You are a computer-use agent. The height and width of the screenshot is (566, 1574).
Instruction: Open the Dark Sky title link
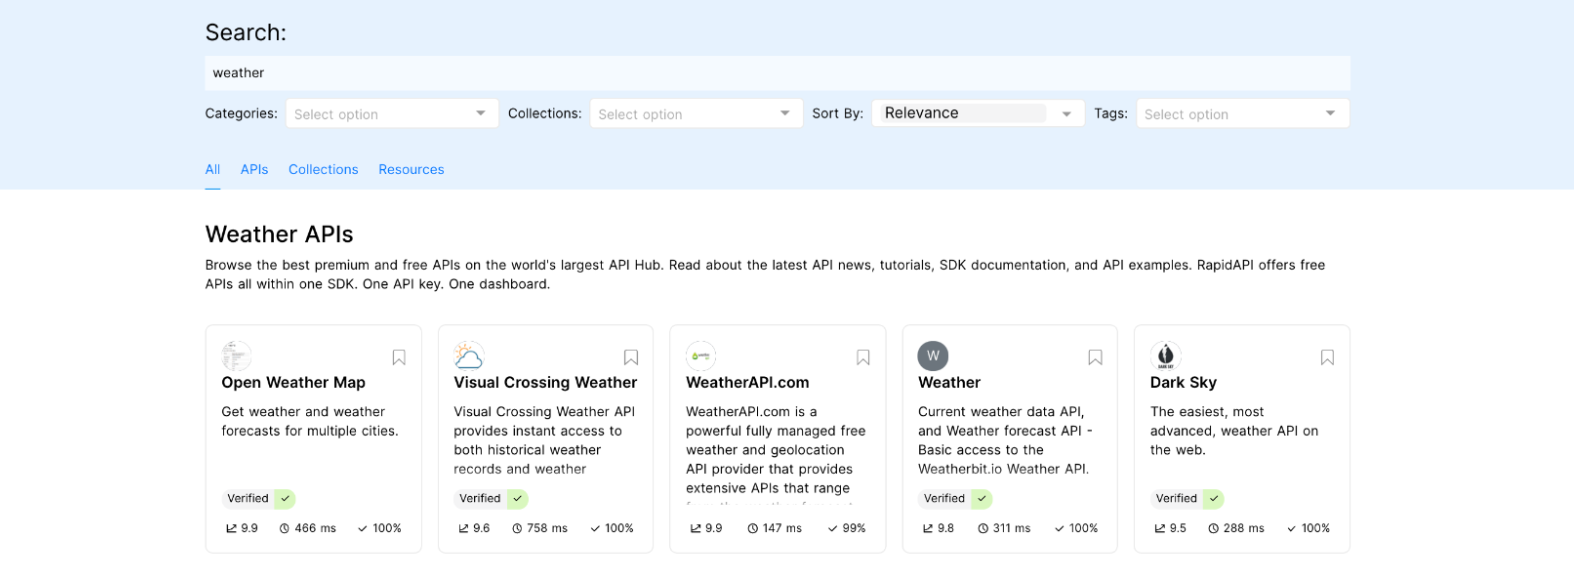(x=1183, y=383)
